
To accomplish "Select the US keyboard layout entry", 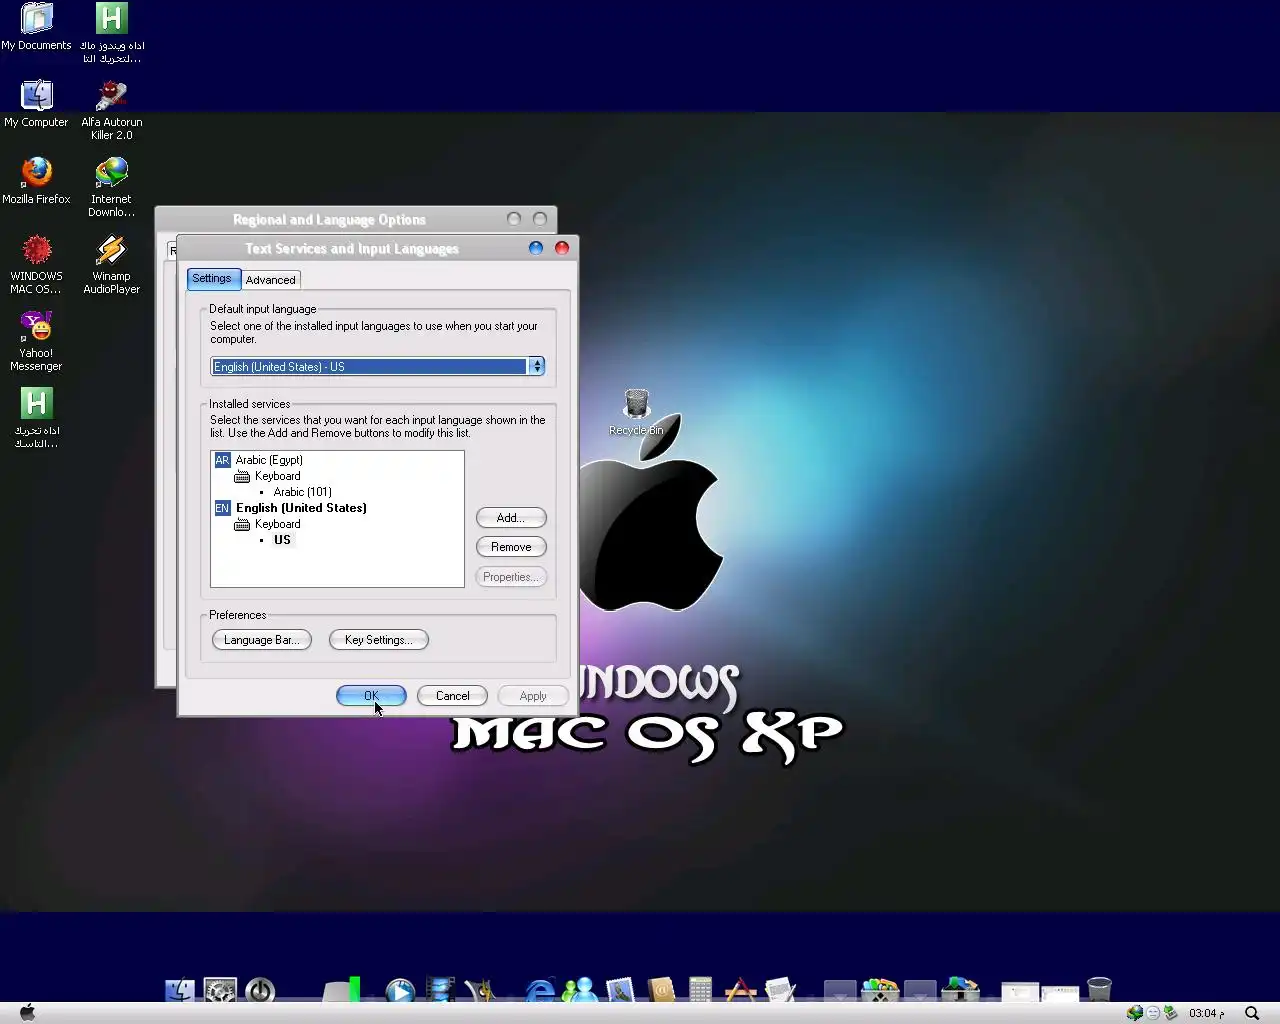I will pos(282,540).
